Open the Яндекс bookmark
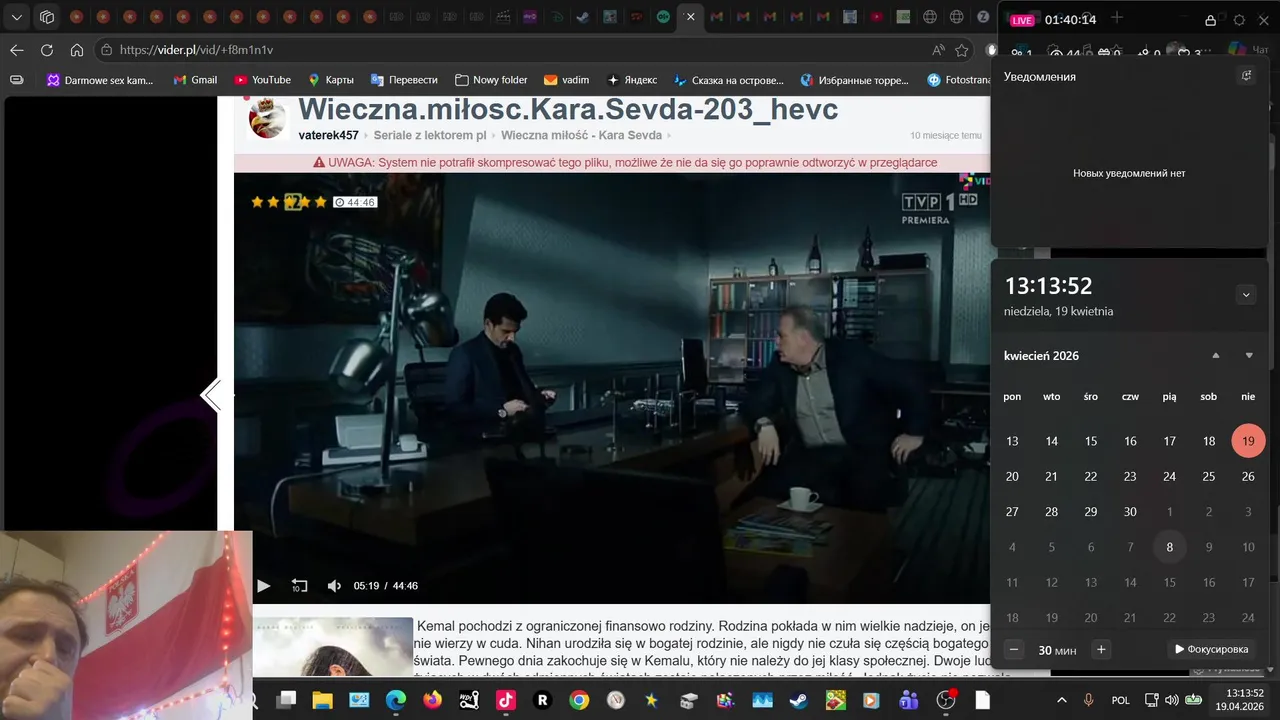 coord(631,80)
